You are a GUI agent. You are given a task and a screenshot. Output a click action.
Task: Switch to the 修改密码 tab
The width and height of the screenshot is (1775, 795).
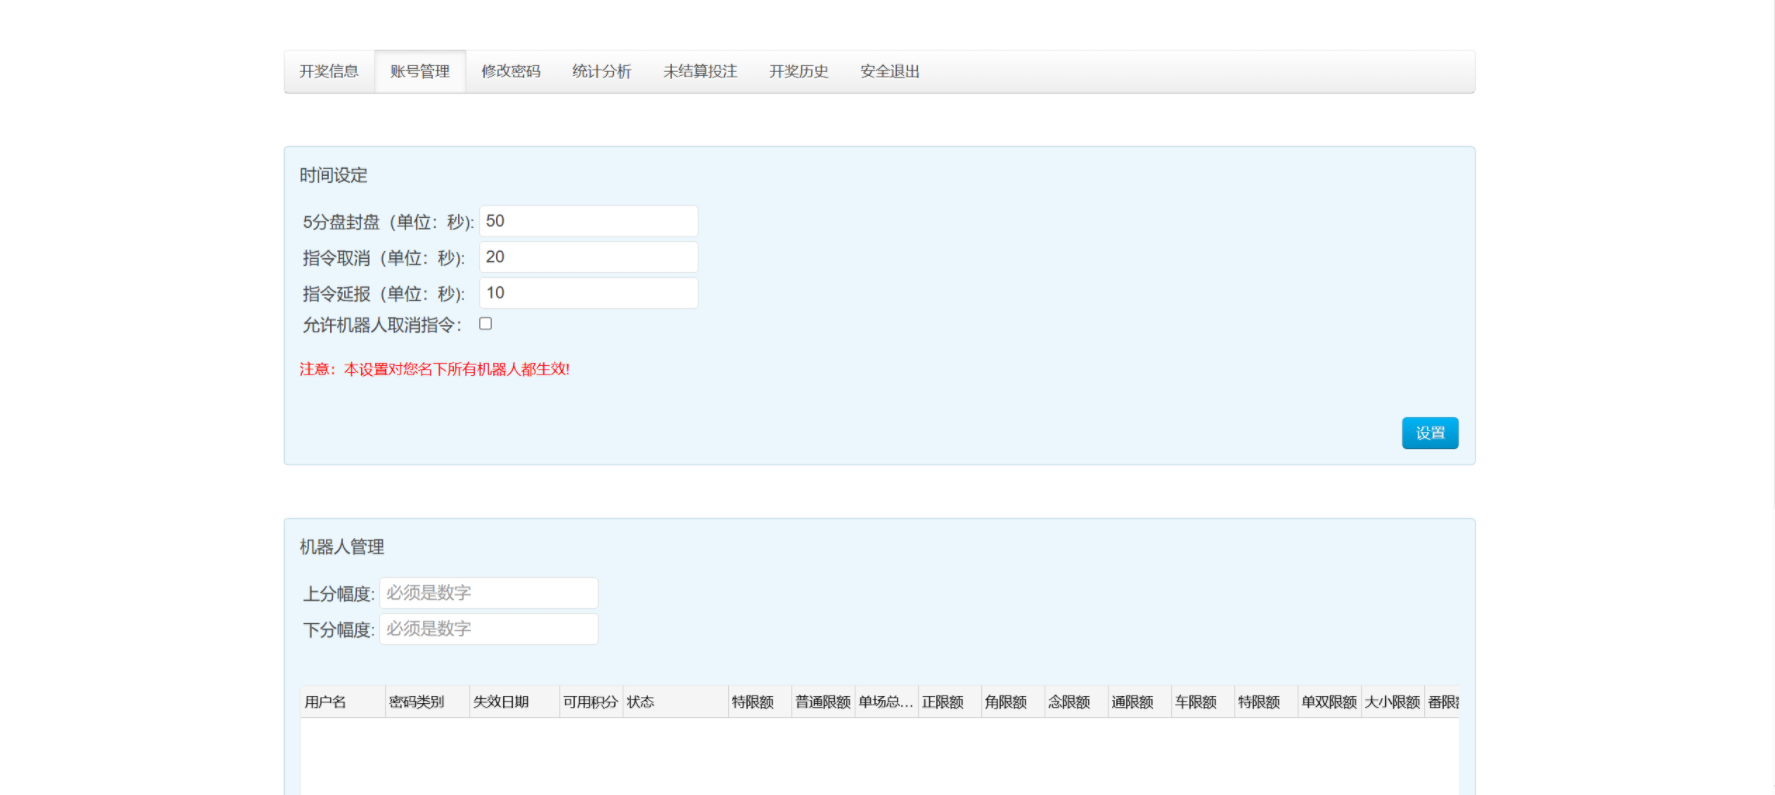(510, 72)
